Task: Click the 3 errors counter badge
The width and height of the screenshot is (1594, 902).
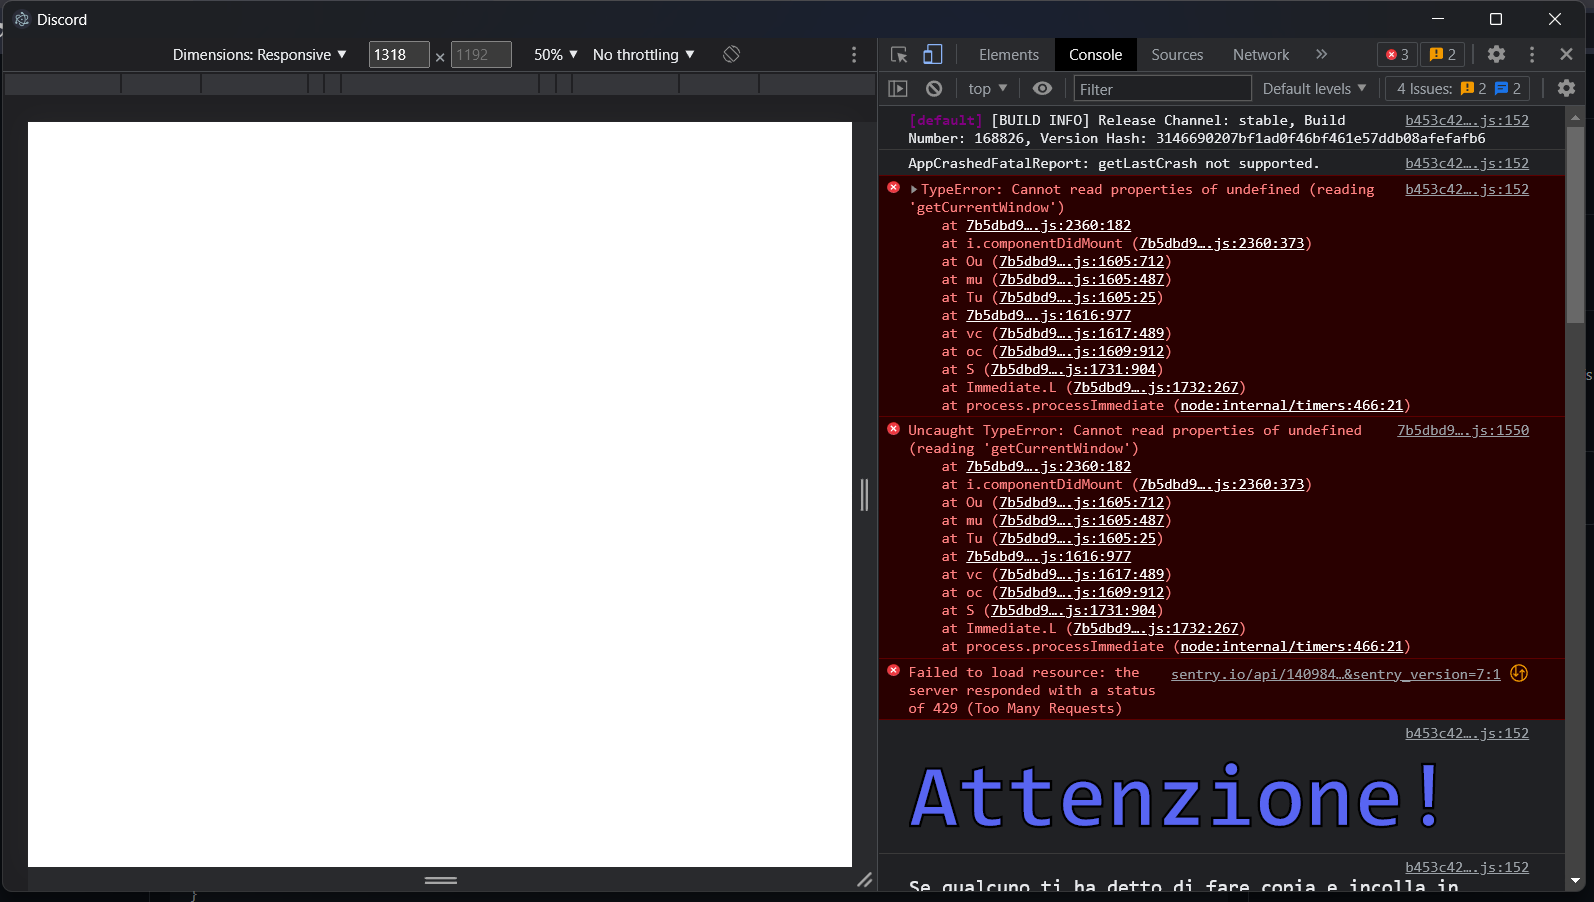Action: click(1397, 55)
